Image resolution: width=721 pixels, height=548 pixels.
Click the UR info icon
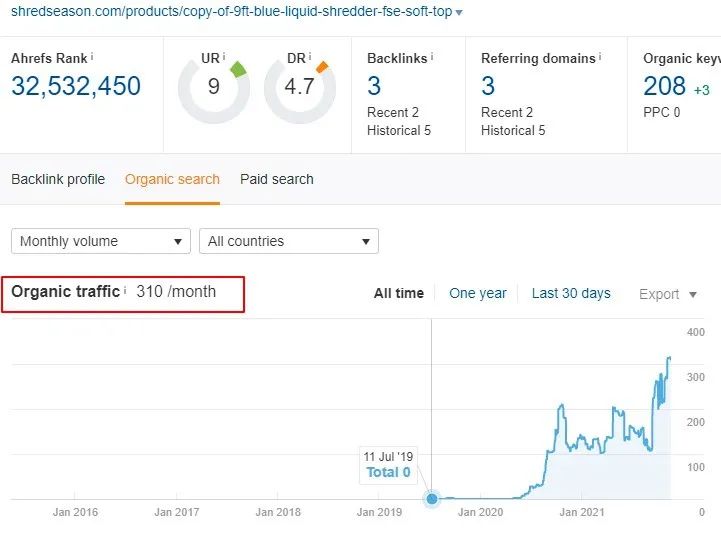click(223, 57)
